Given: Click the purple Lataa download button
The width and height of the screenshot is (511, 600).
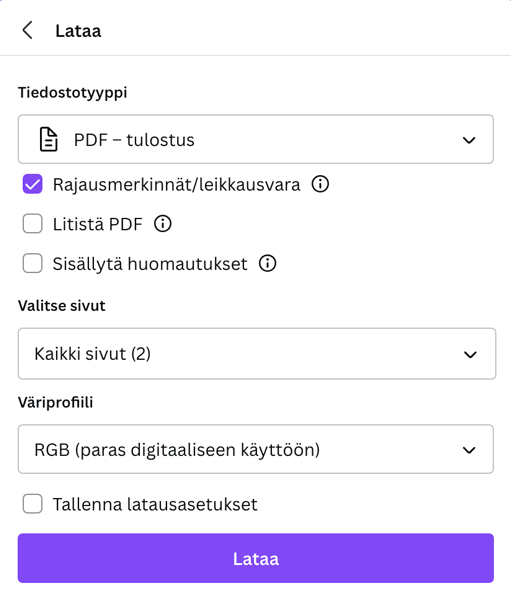Looking at the screenshot, I should [x=256, y=558].
